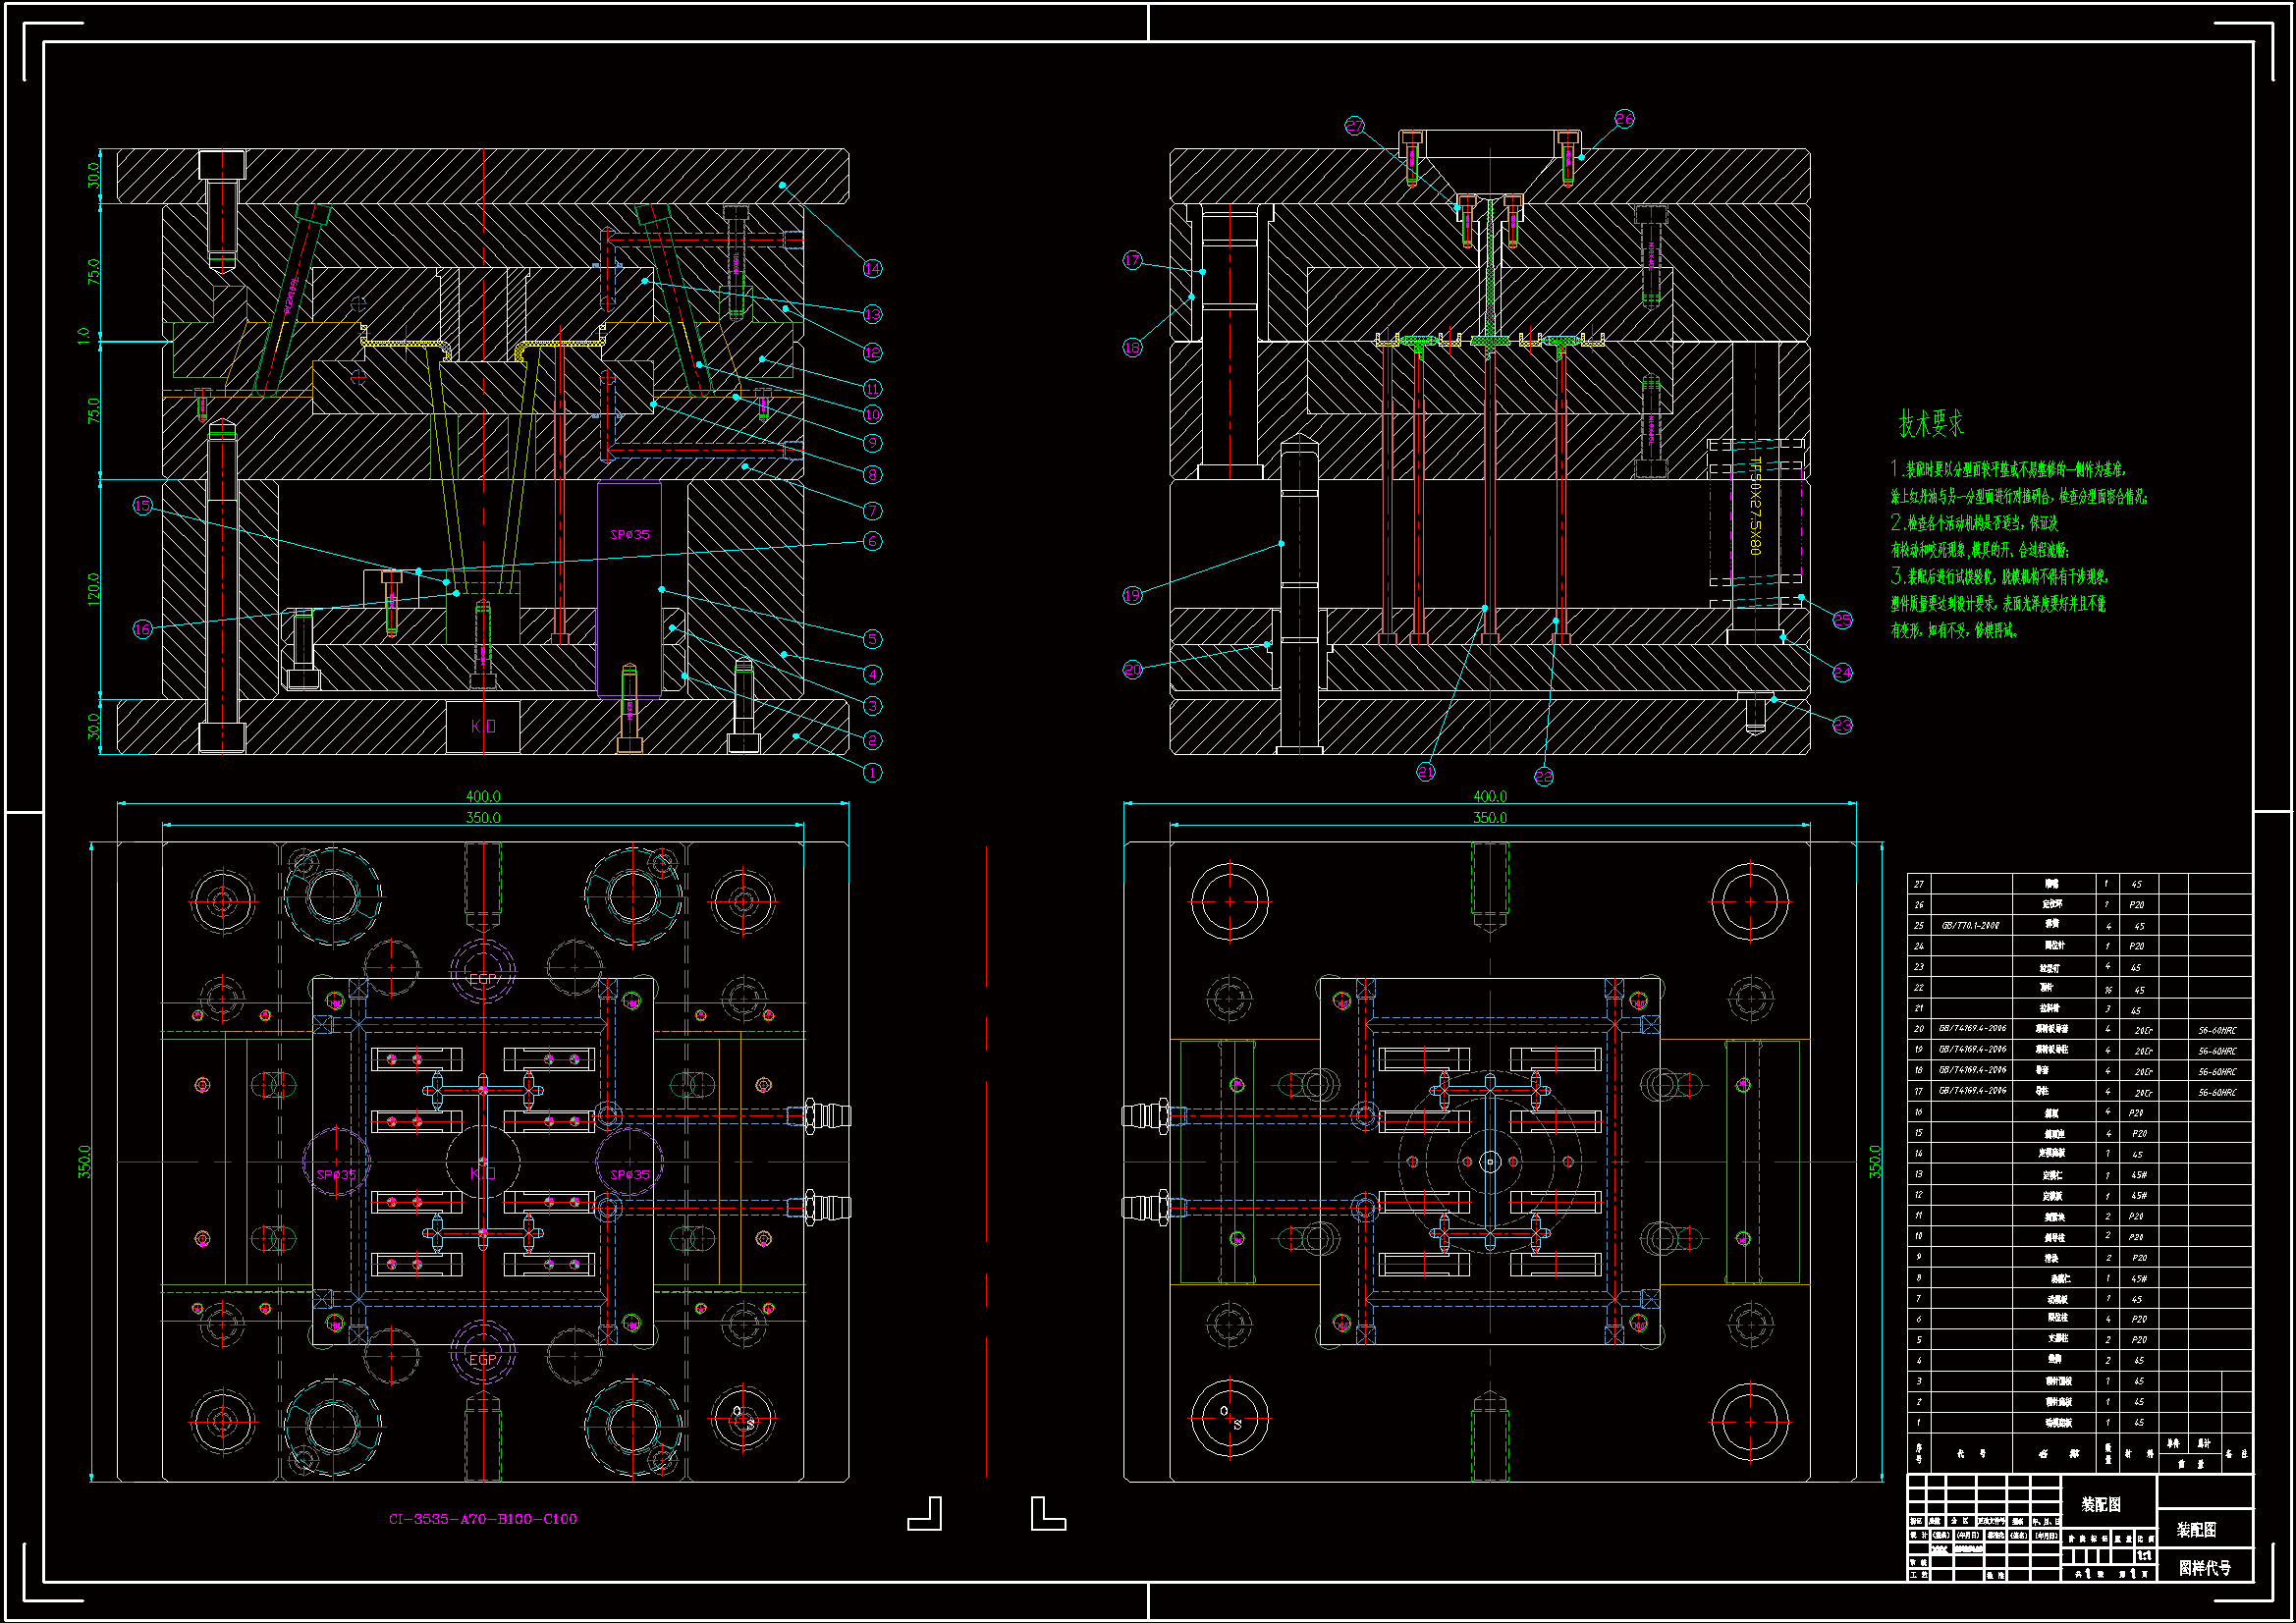The image size is (2296, 1623).
Task: Click the CI-3535-A70-B100-C100 mold base label
Action: point(482,1519)
